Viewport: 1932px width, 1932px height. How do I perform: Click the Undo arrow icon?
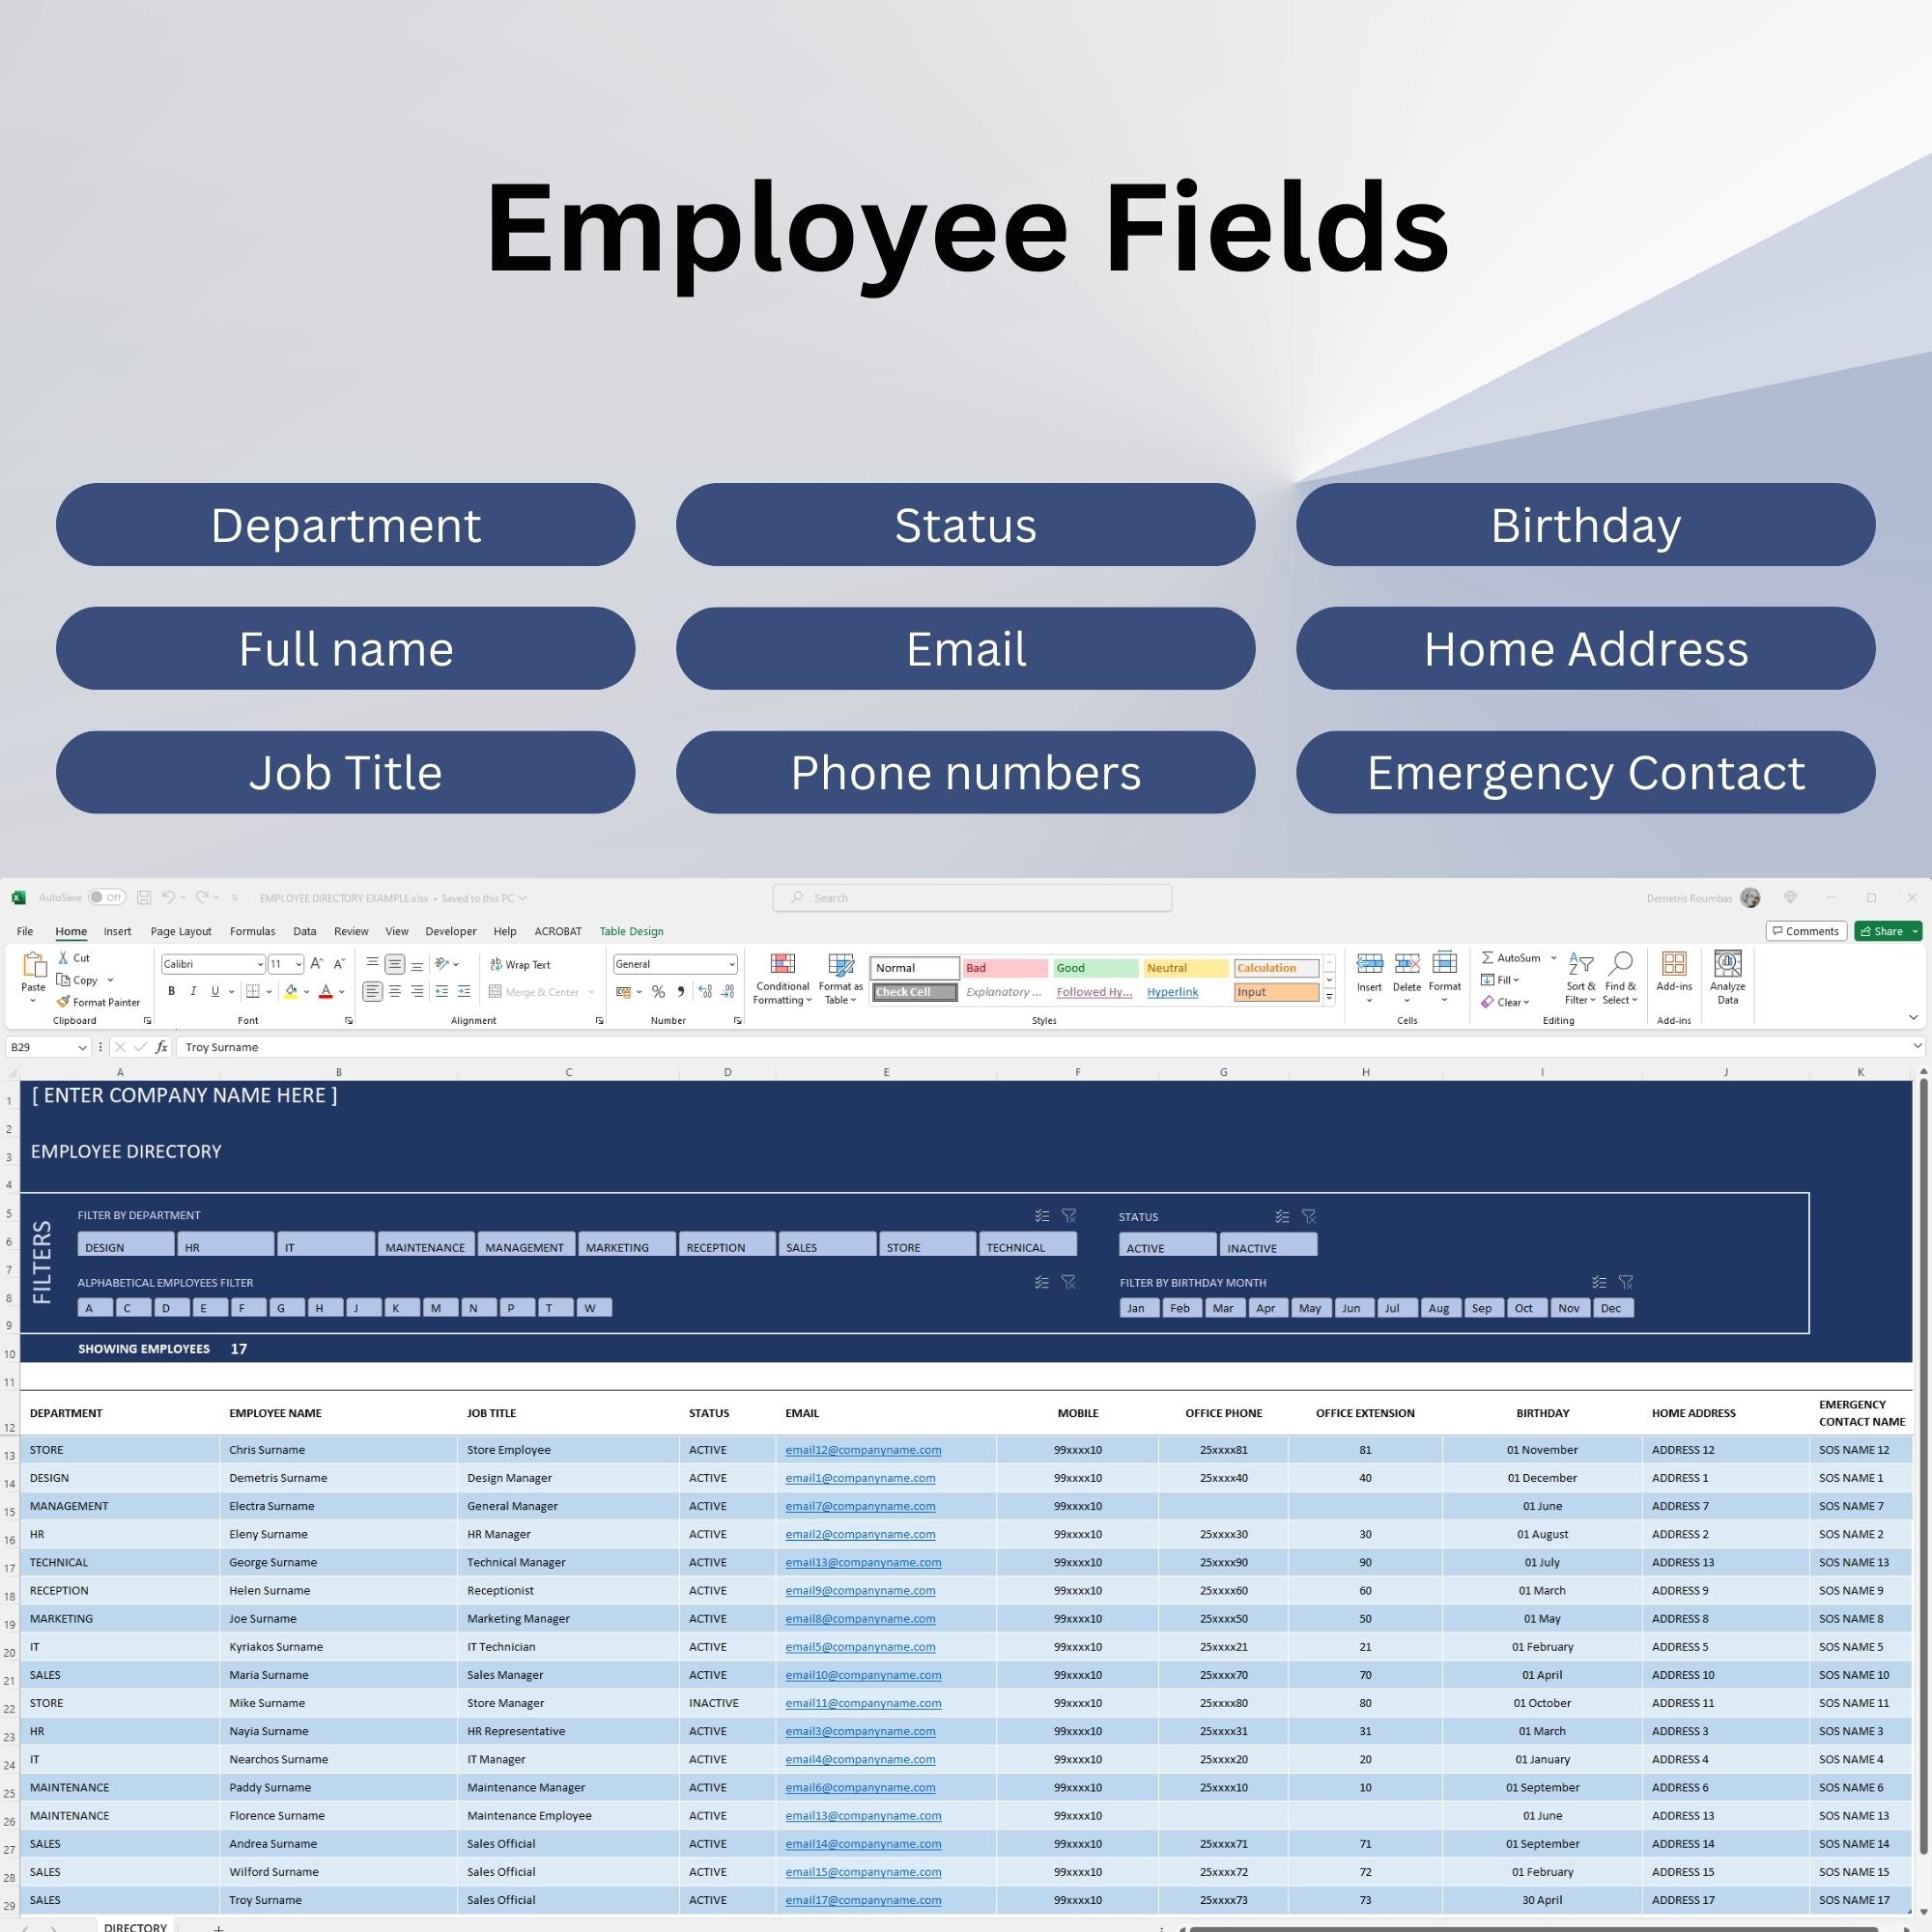click(x=169, y=898)
